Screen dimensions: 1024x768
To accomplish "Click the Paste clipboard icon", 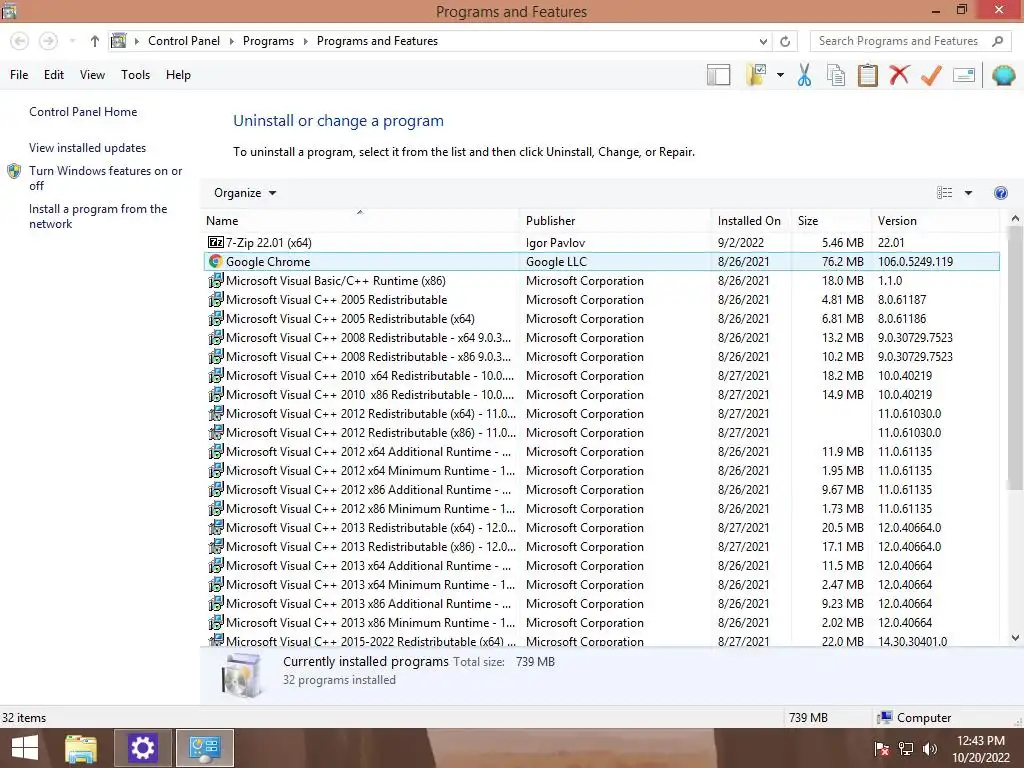I will [867, 75].
